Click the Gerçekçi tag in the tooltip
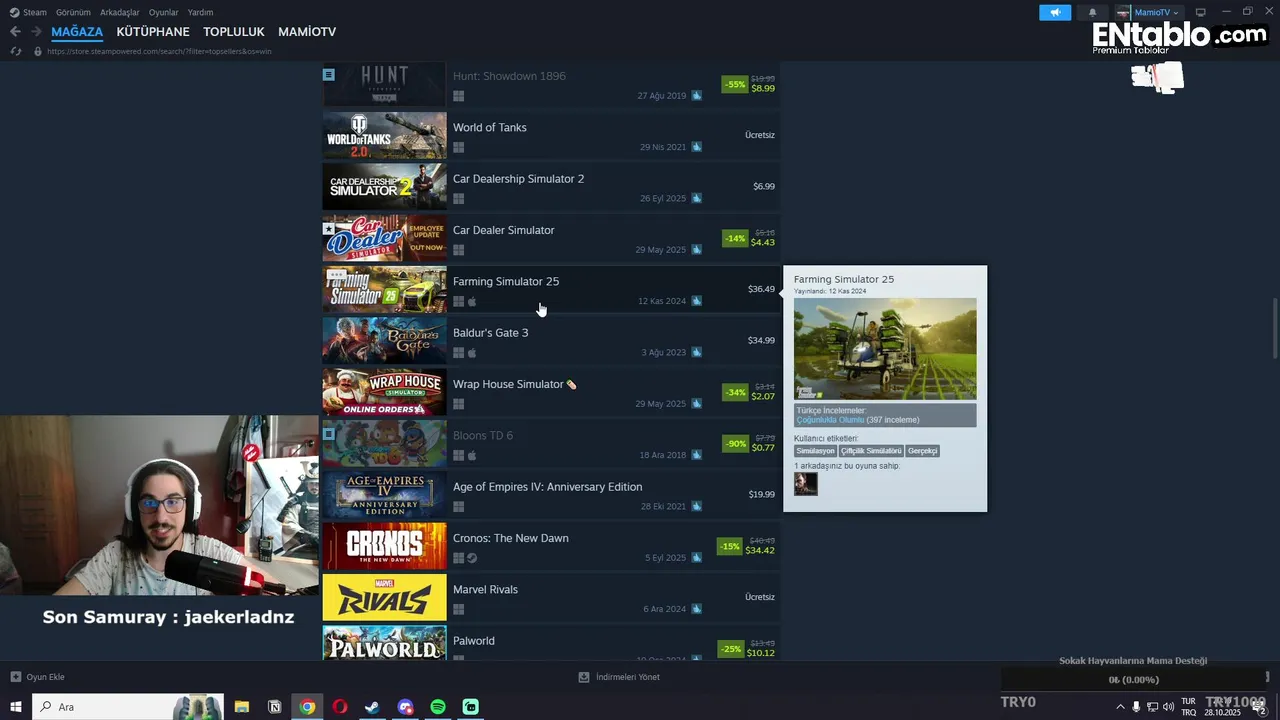This screenshot has width=1280, height=720. (x=923, y=451)
